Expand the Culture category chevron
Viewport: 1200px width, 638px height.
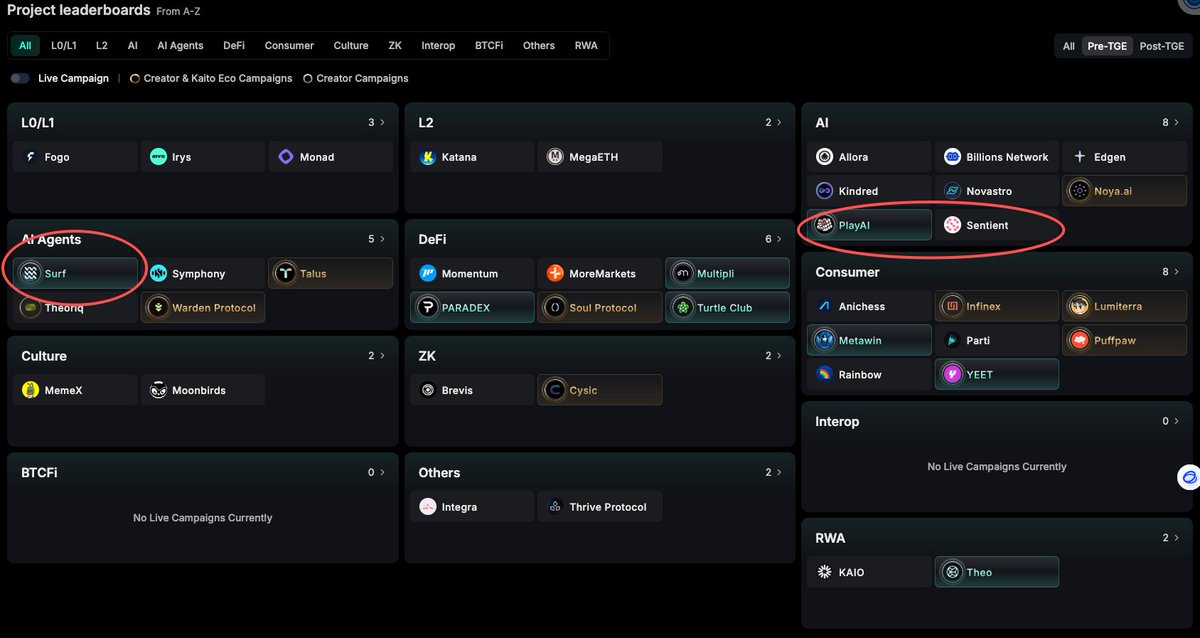(384, 356)
